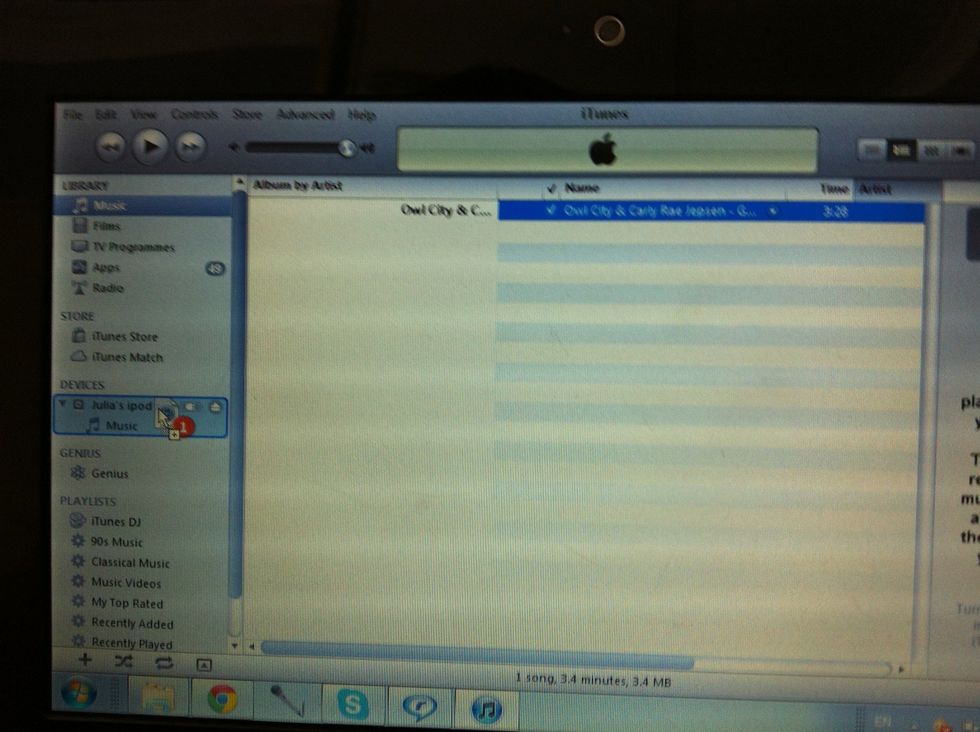This screenshot has height=732, width=980.
Task: Switch to song list view
Action: (872, 150)
